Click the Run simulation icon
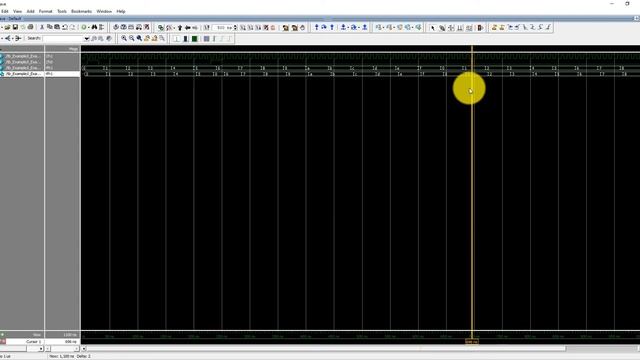Image resolution: width=640 pixels, height=360 pixels. [x=242, y=27]
